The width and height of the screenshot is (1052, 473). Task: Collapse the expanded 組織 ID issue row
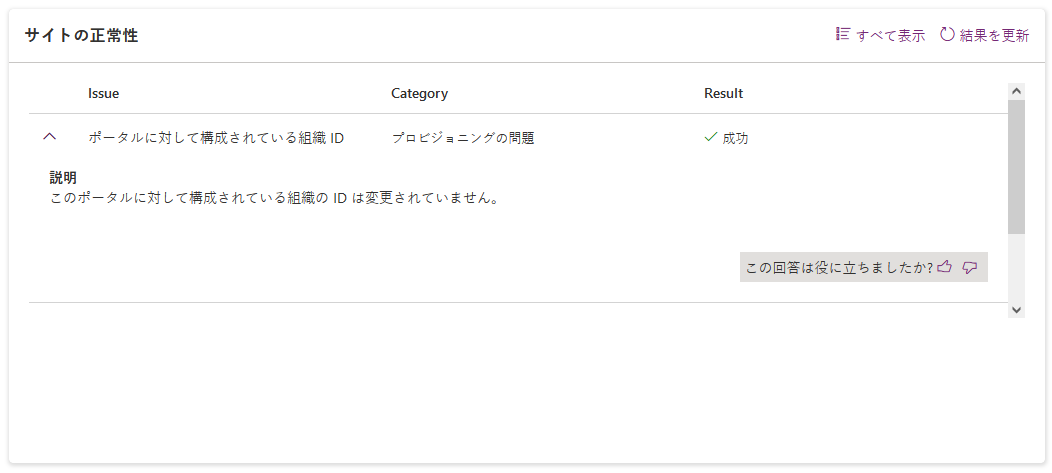tap(50, 137)
